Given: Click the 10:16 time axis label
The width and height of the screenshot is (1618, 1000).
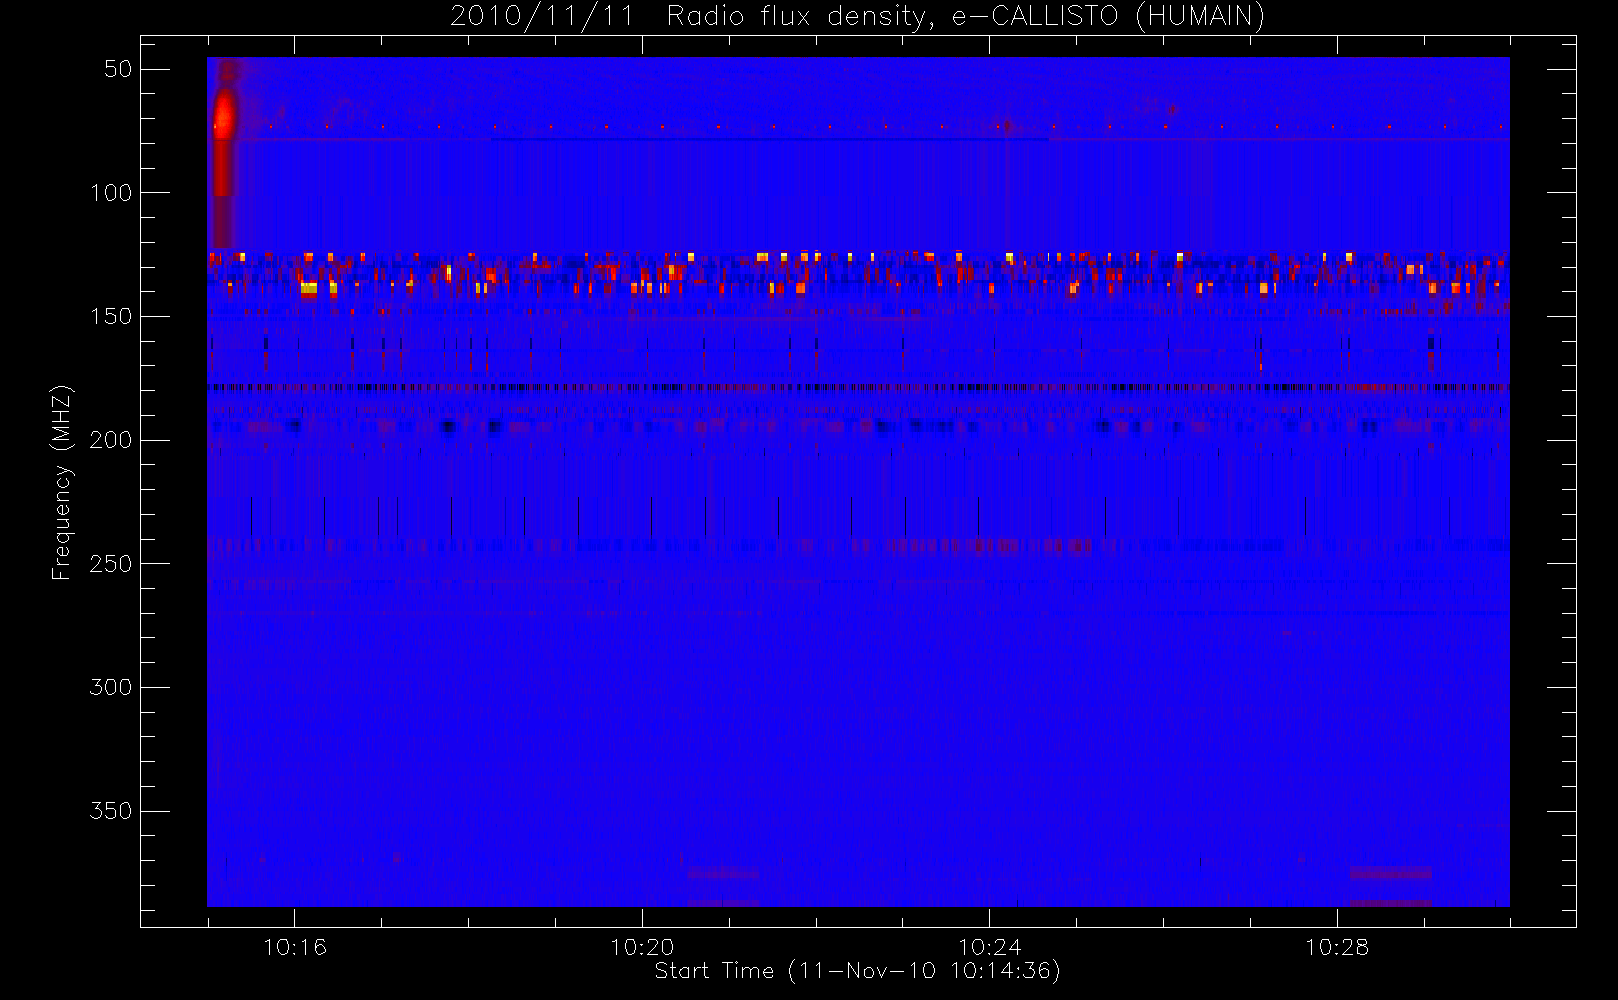Looking at the screenshot, I should pos(294,947).
